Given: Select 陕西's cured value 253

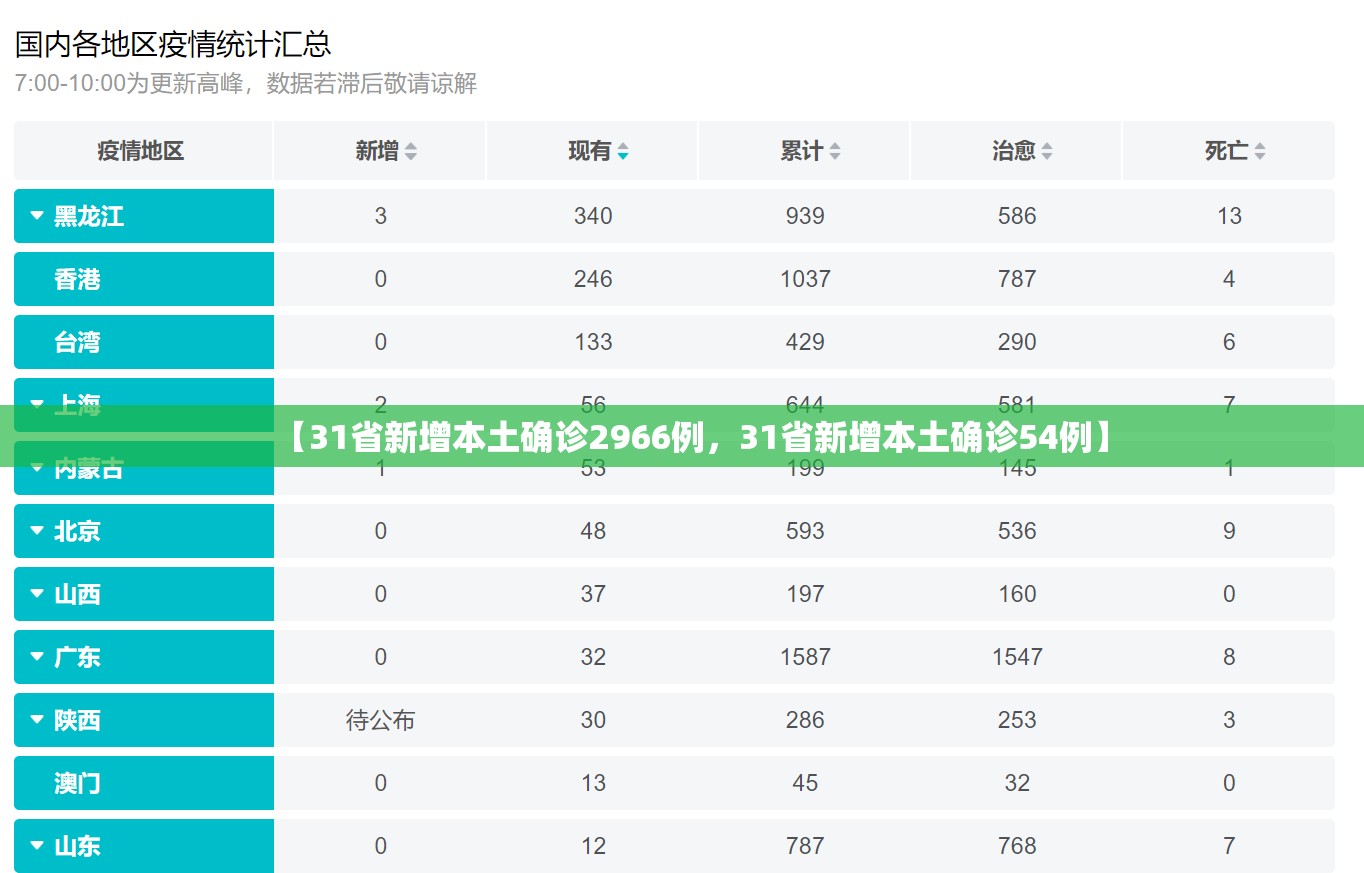Looking at the screenshot, I should (1017, 720).
